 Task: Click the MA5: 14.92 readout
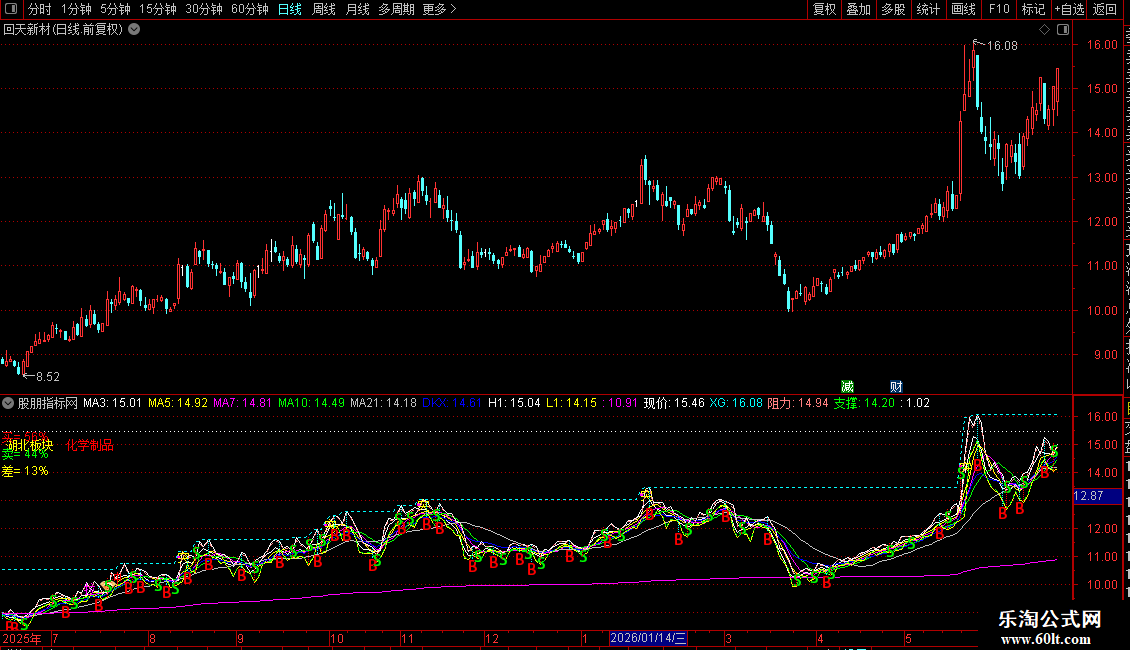178,403
